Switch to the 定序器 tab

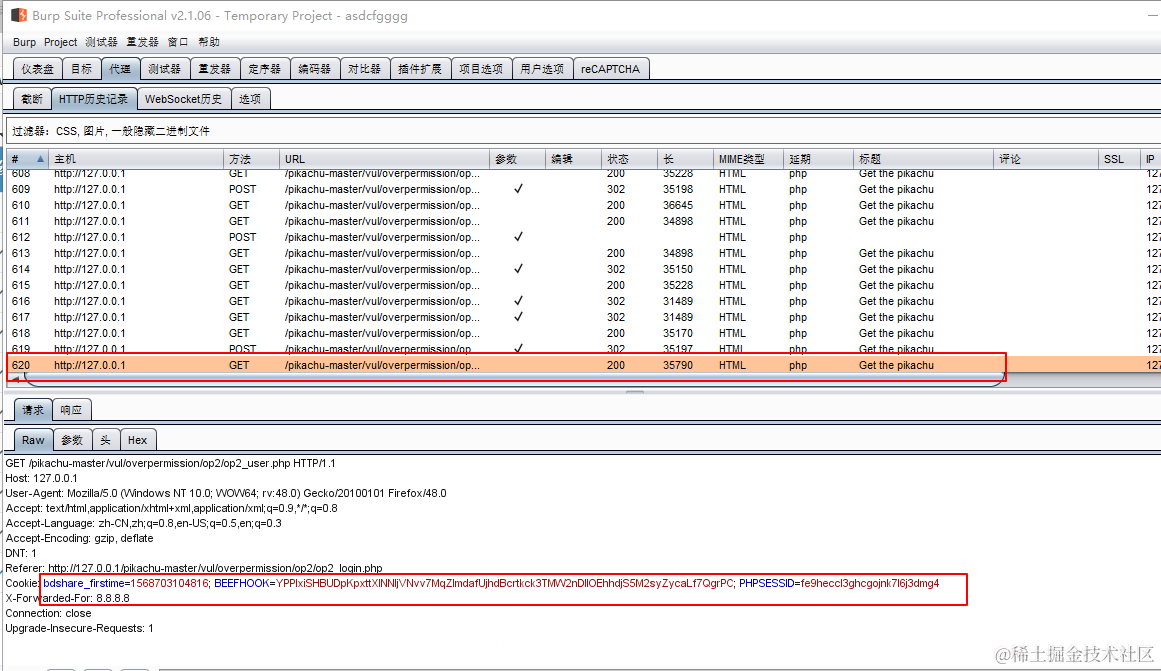coord(264,69)
